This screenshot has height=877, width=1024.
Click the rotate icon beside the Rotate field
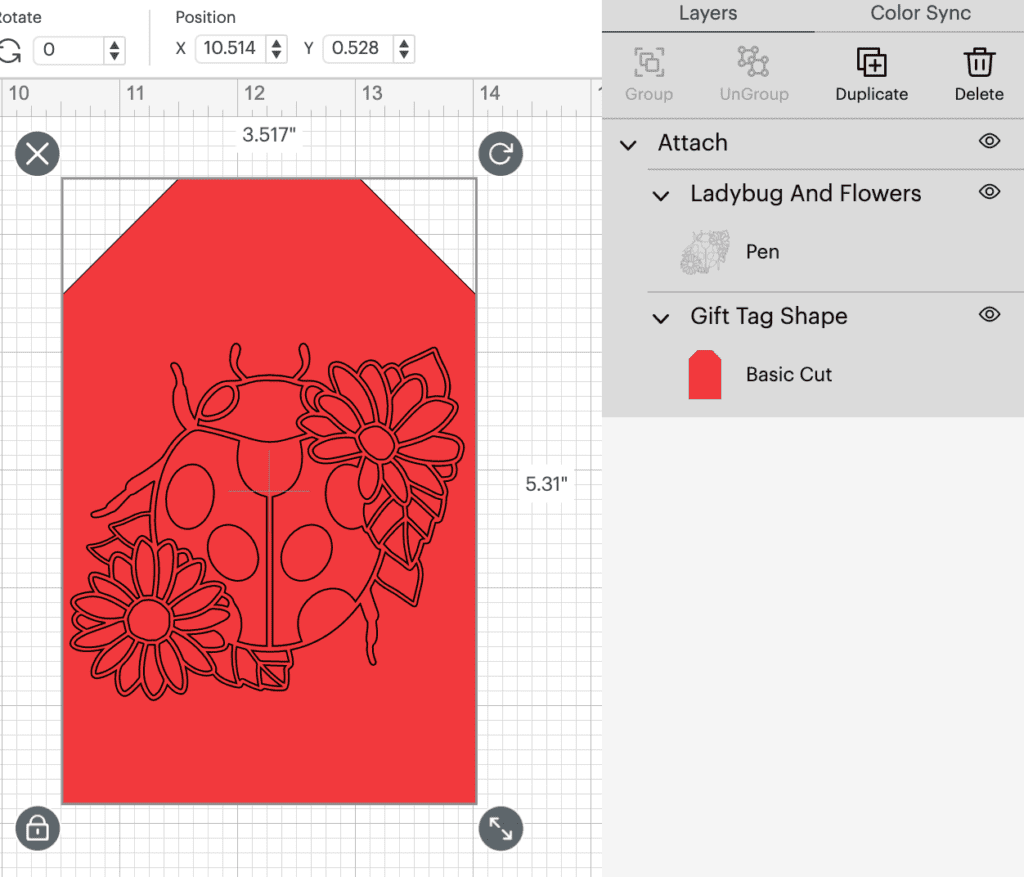point(10,50)
